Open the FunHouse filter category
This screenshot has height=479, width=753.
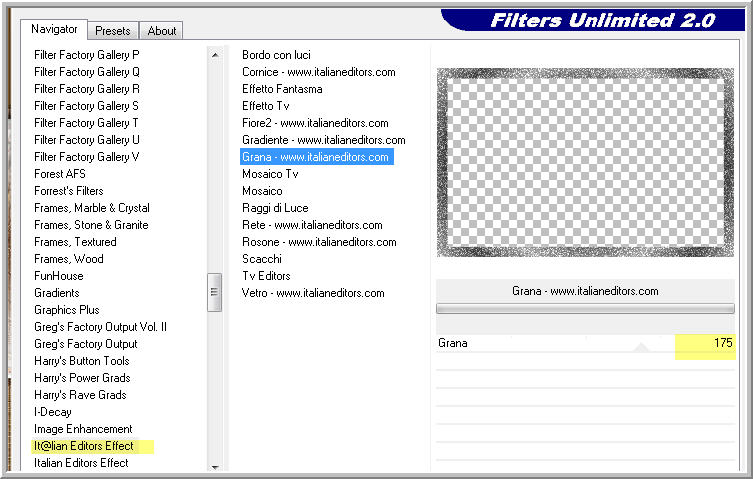coord(59,276)
